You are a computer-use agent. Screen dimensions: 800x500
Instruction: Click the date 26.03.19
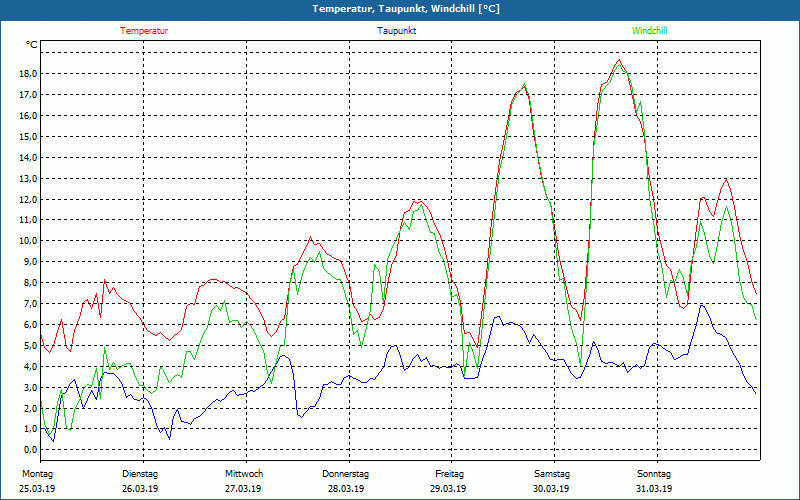point(140,489)
